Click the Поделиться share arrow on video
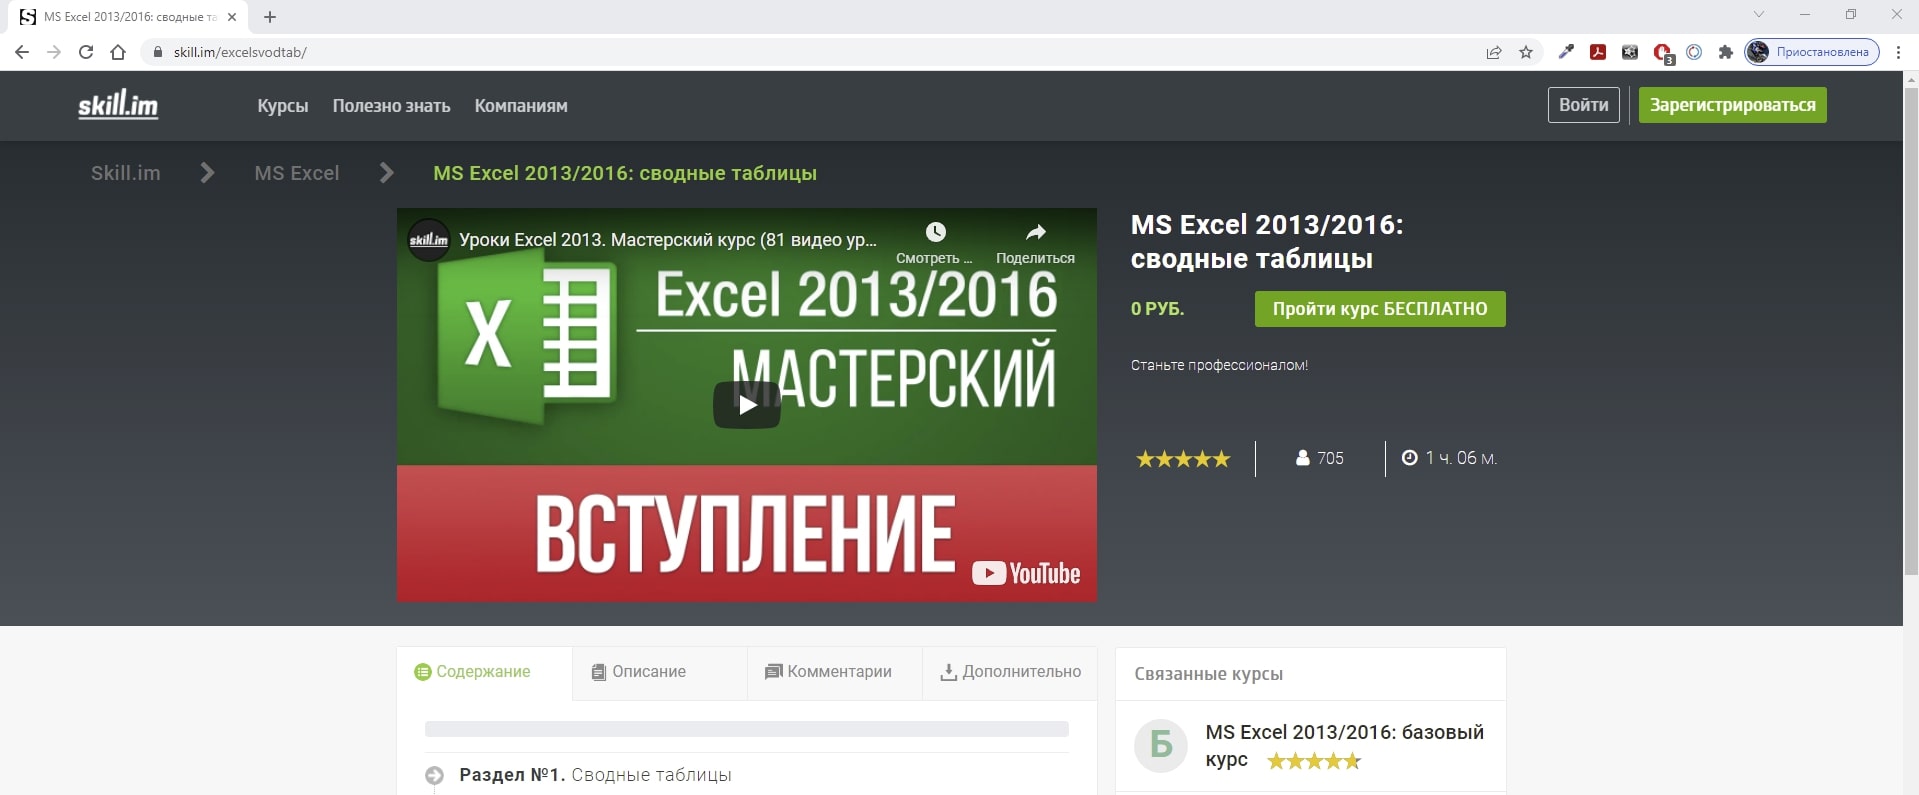This screenshot has width=1919, height=795. (1036, 232)
